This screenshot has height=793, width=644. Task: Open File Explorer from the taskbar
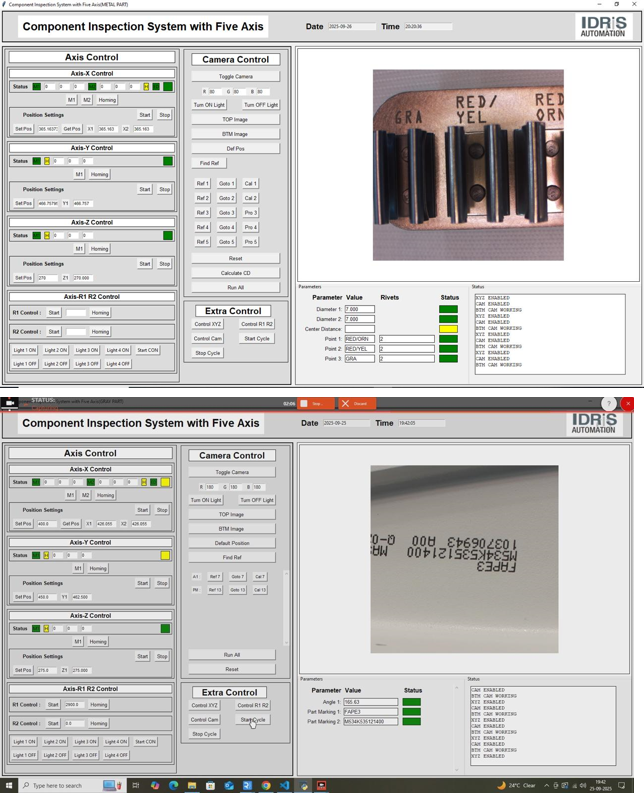coord(192,785)
